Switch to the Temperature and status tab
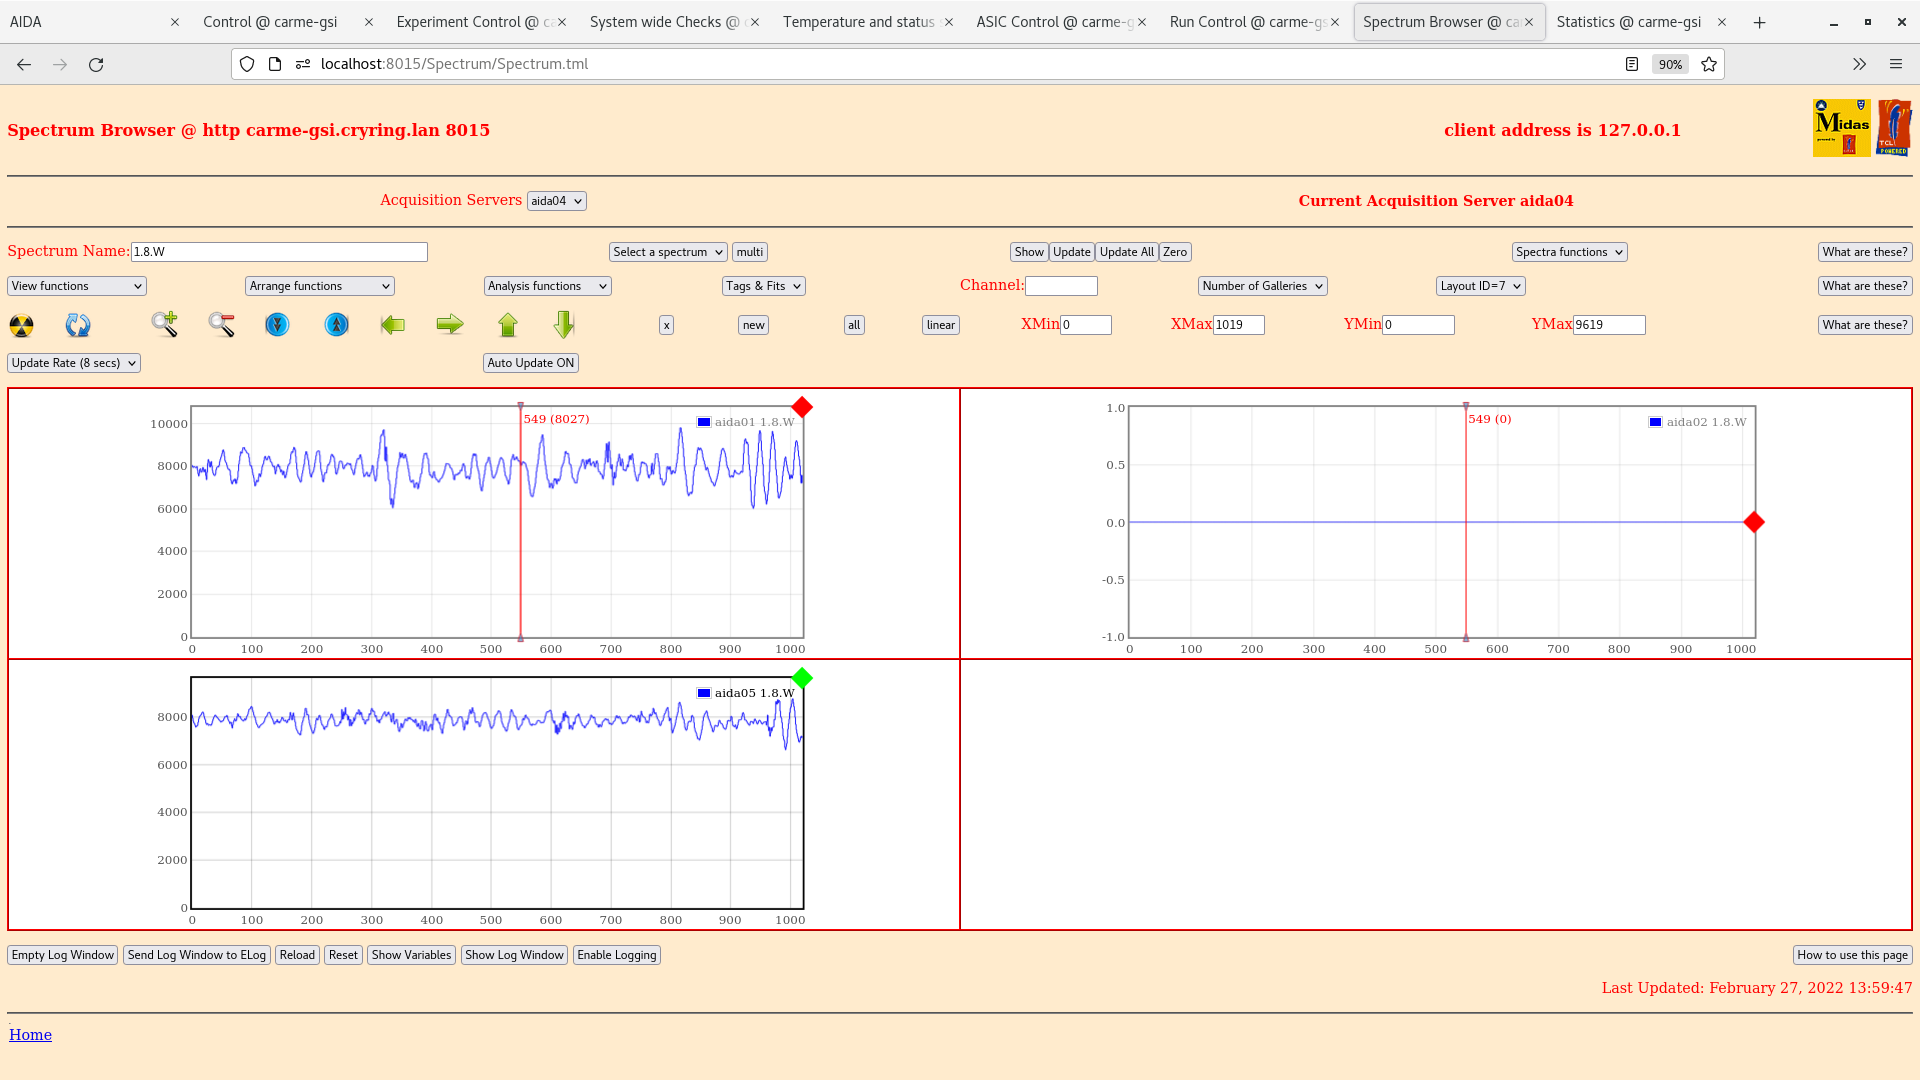The height and width of the screenshot is (1080, 1920). pos(858,22)
